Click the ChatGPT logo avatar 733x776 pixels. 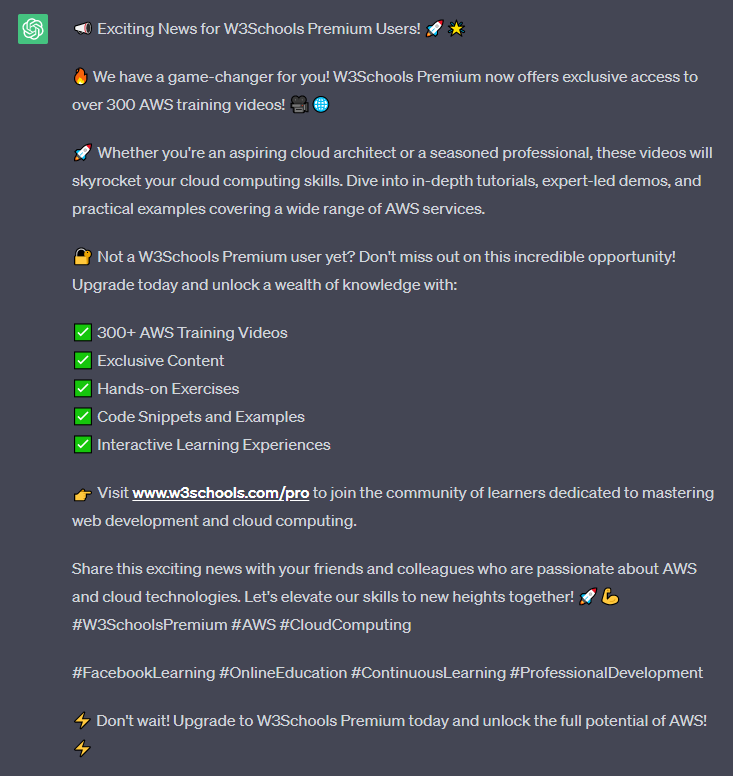pos(33,29)
